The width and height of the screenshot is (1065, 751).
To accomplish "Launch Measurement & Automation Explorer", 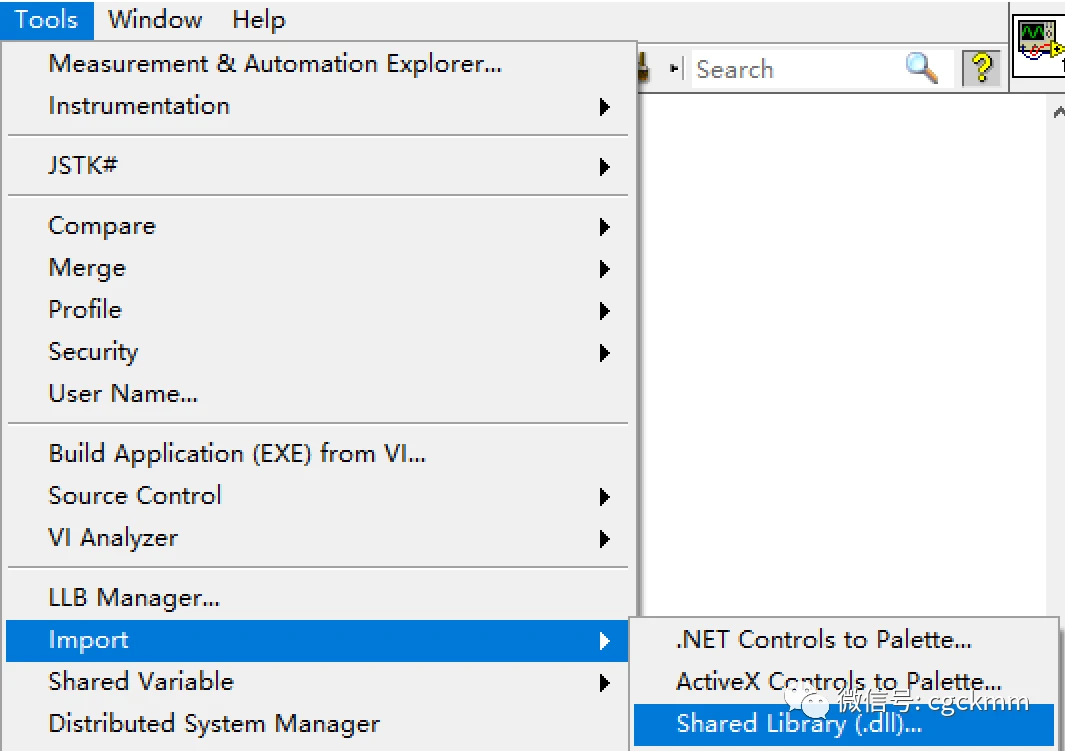I will click(x=275, y=64).
